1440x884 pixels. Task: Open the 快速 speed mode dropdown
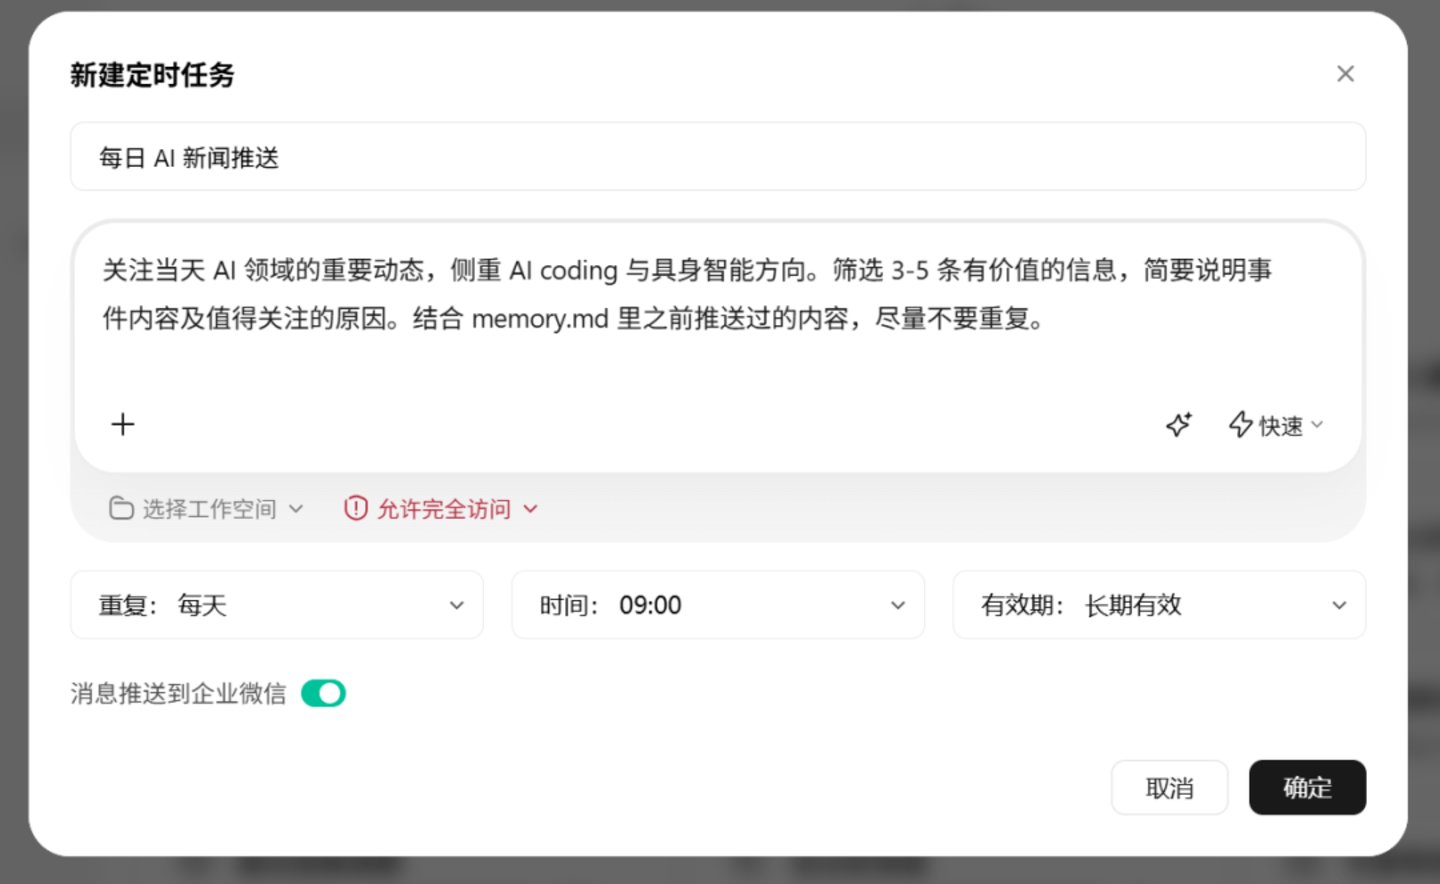point(1276,425)
